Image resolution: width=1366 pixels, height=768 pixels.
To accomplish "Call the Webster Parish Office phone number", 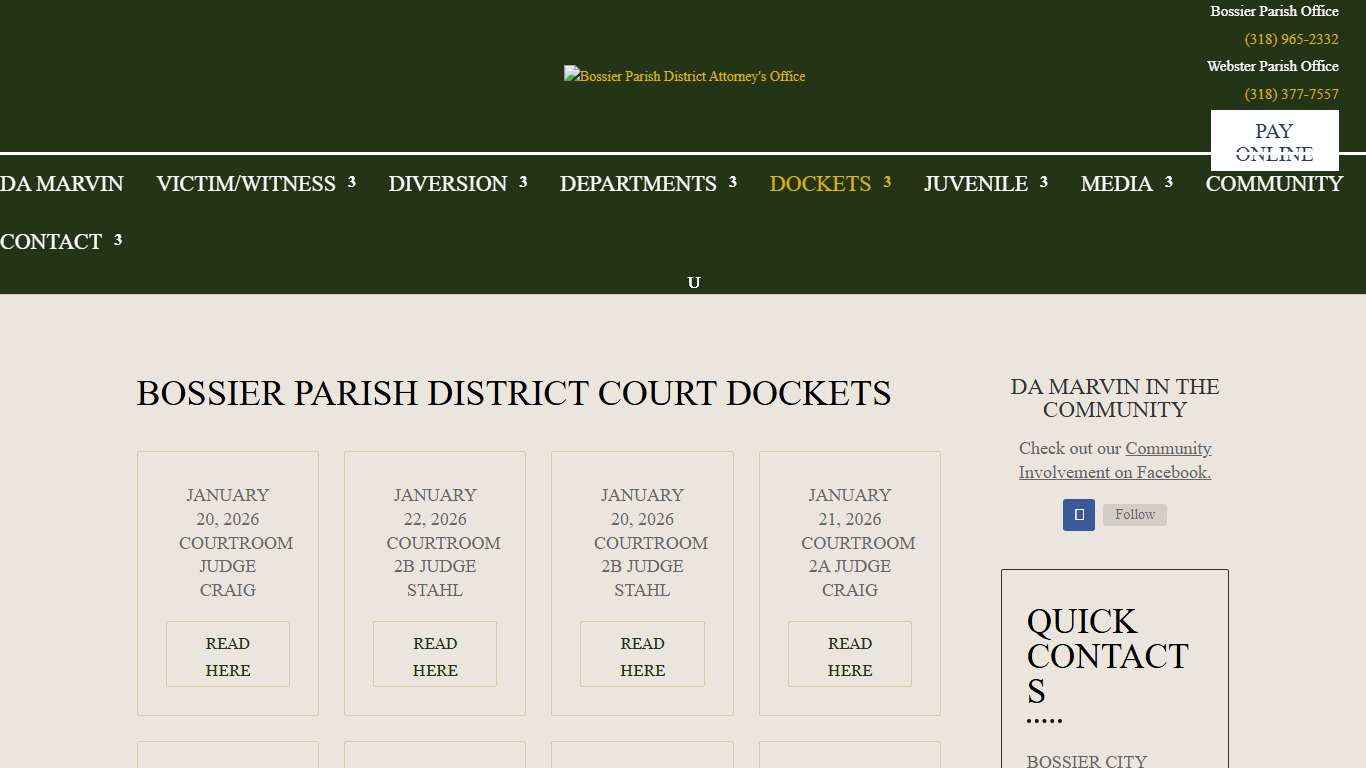I will [x=1290, y=94].
